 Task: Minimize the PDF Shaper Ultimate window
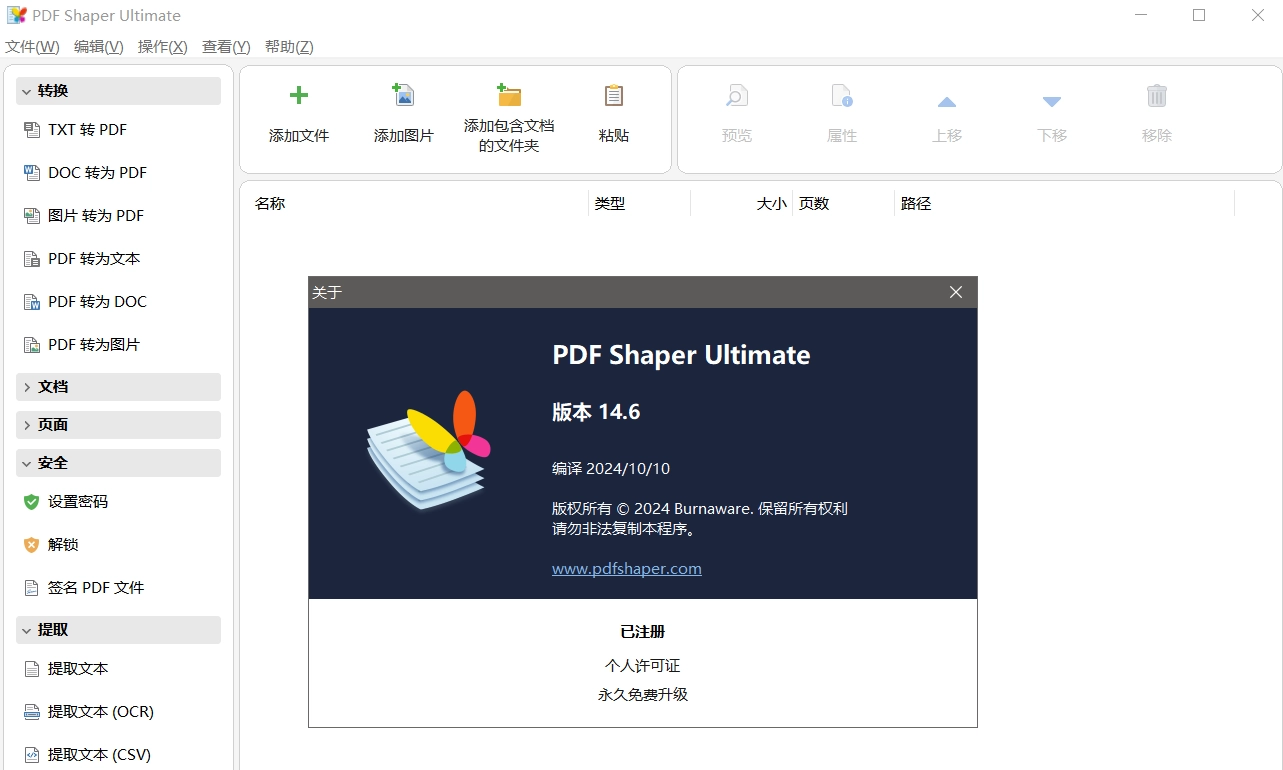tap(1140, 15)
